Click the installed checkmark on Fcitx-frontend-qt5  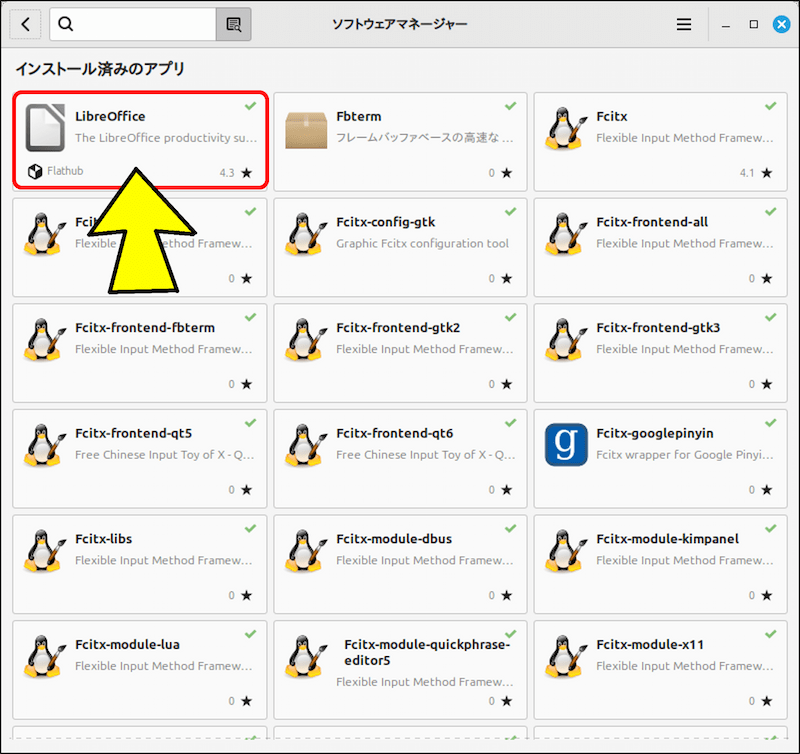(x=249, y=421)
